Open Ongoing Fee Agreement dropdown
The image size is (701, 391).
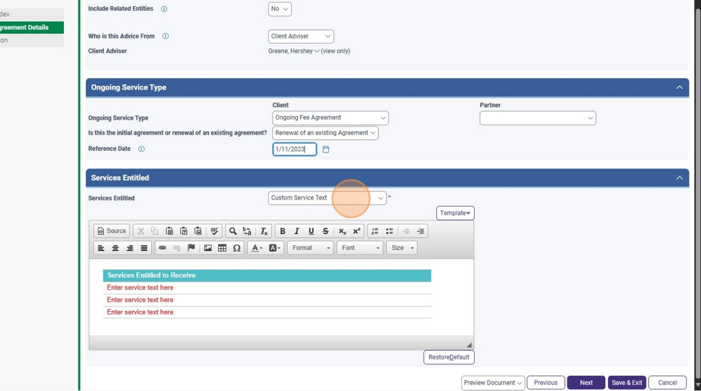[x=330, y=118]
